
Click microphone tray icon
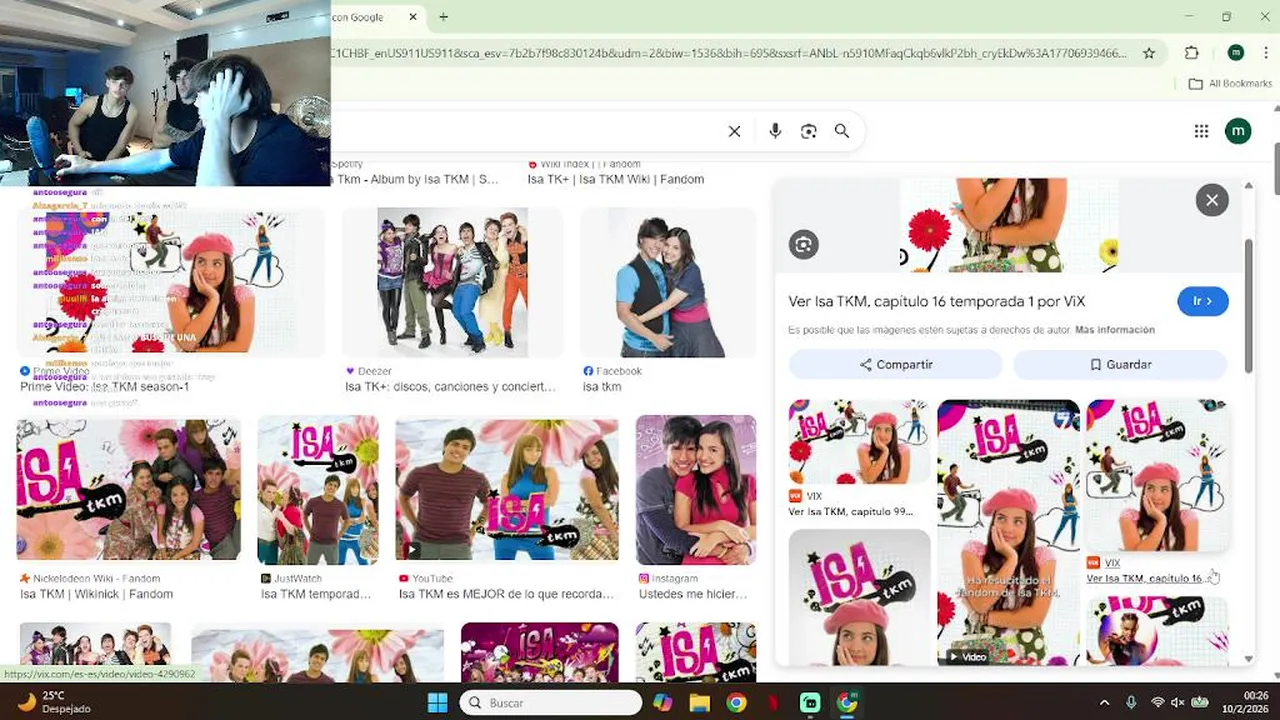pyautogui.click(x=1131, y=703)
